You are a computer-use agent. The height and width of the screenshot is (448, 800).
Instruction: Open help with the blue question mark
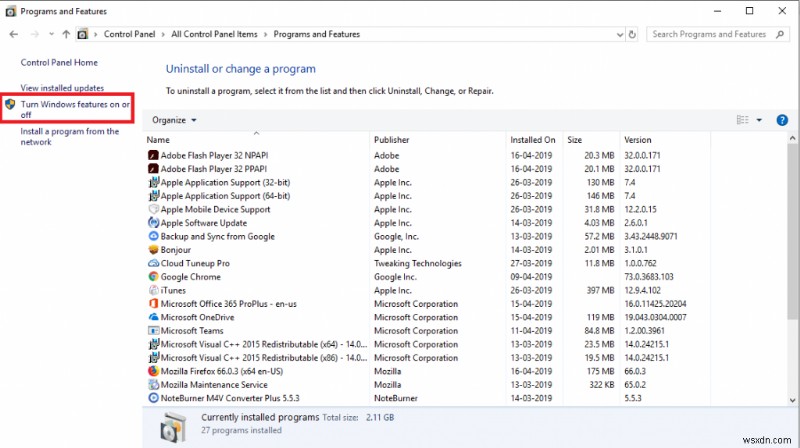coord(782,120)
